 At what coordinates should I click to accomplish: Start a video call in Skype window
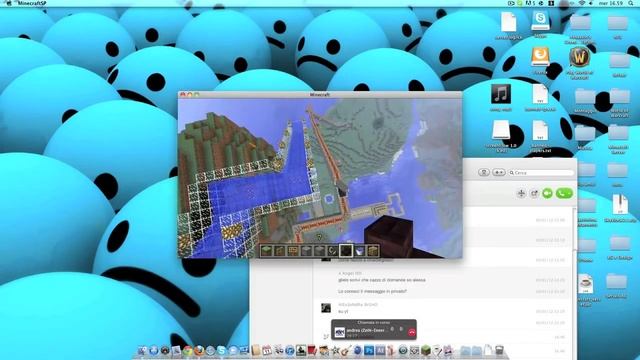(547, 193)
